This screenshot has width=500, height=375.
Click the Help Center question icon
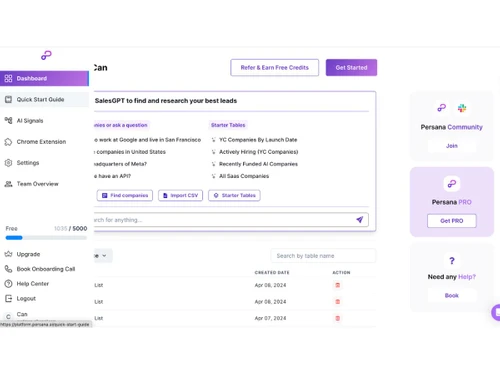click(x=8, y=284)
